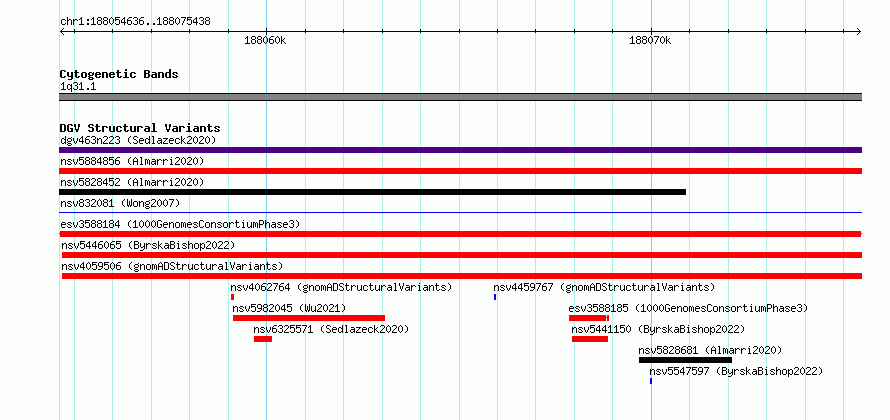Select the thin blue nsv832081 variant line

click(460, 213)
